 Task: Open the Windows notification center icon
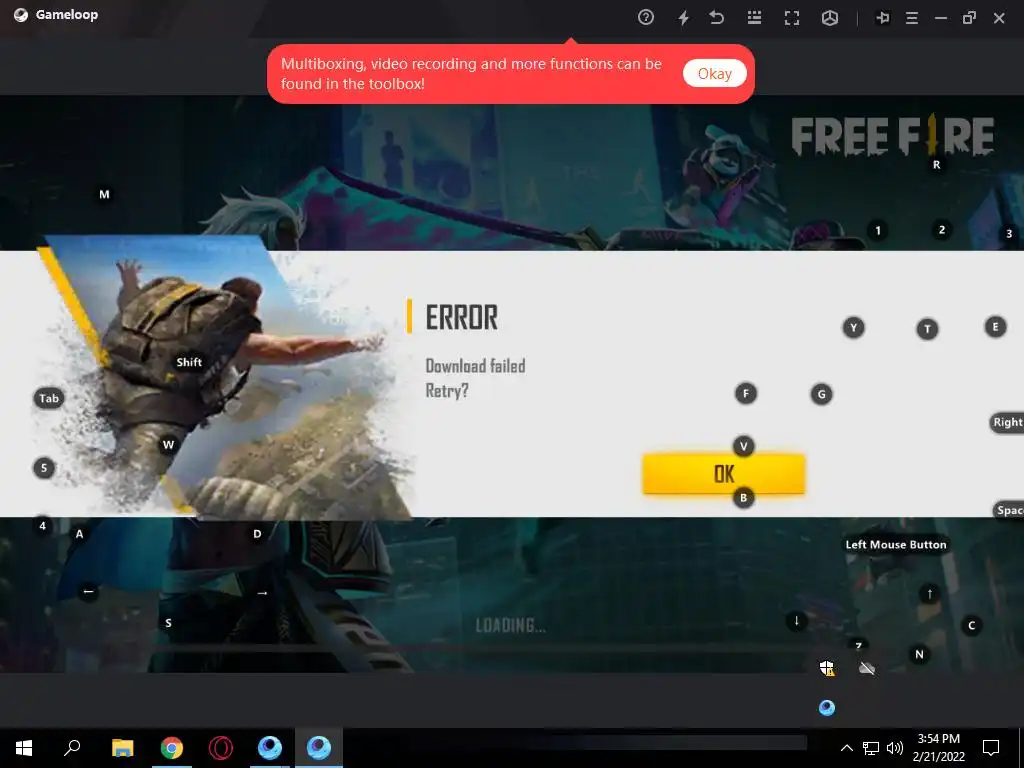click(x=991, y=748)
